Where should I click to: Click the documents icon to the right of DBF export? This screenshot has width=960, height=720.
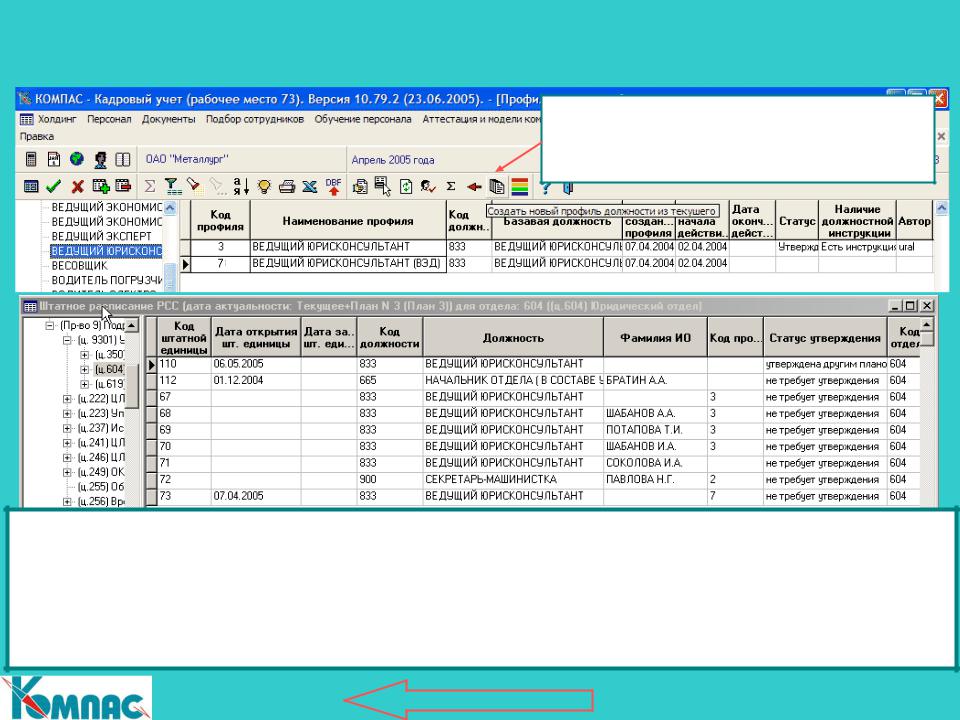(361, 186)
